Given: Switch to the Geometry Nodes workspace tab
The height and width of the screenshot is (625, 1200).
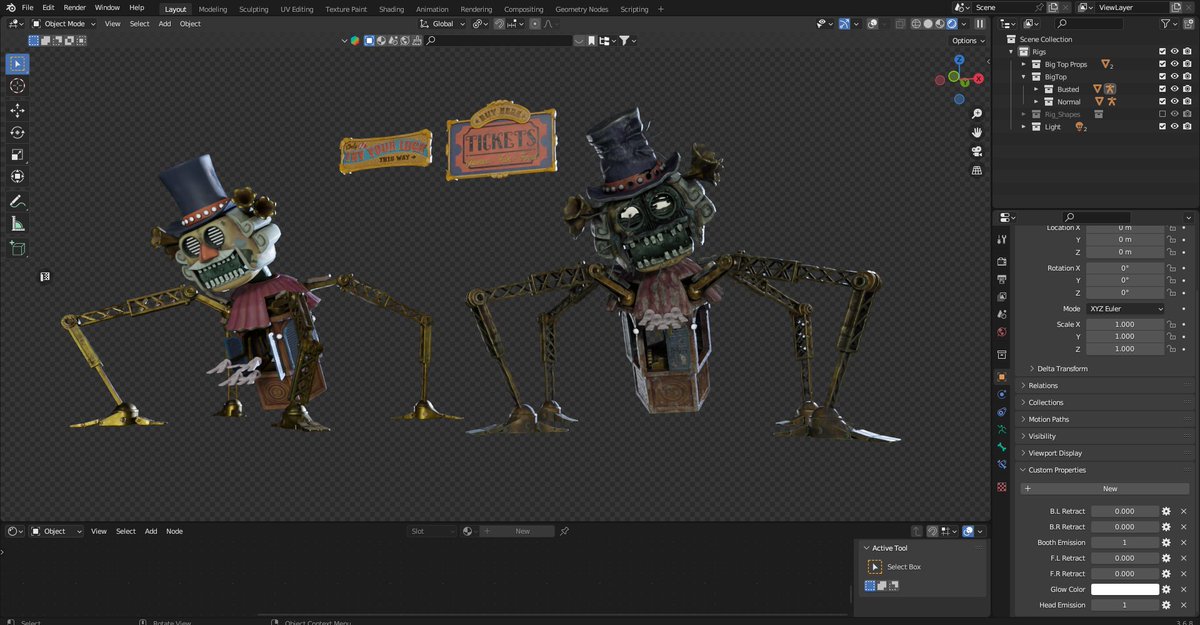Looking at the screenshot, I should pyautogui.click(x=581, y=9).
